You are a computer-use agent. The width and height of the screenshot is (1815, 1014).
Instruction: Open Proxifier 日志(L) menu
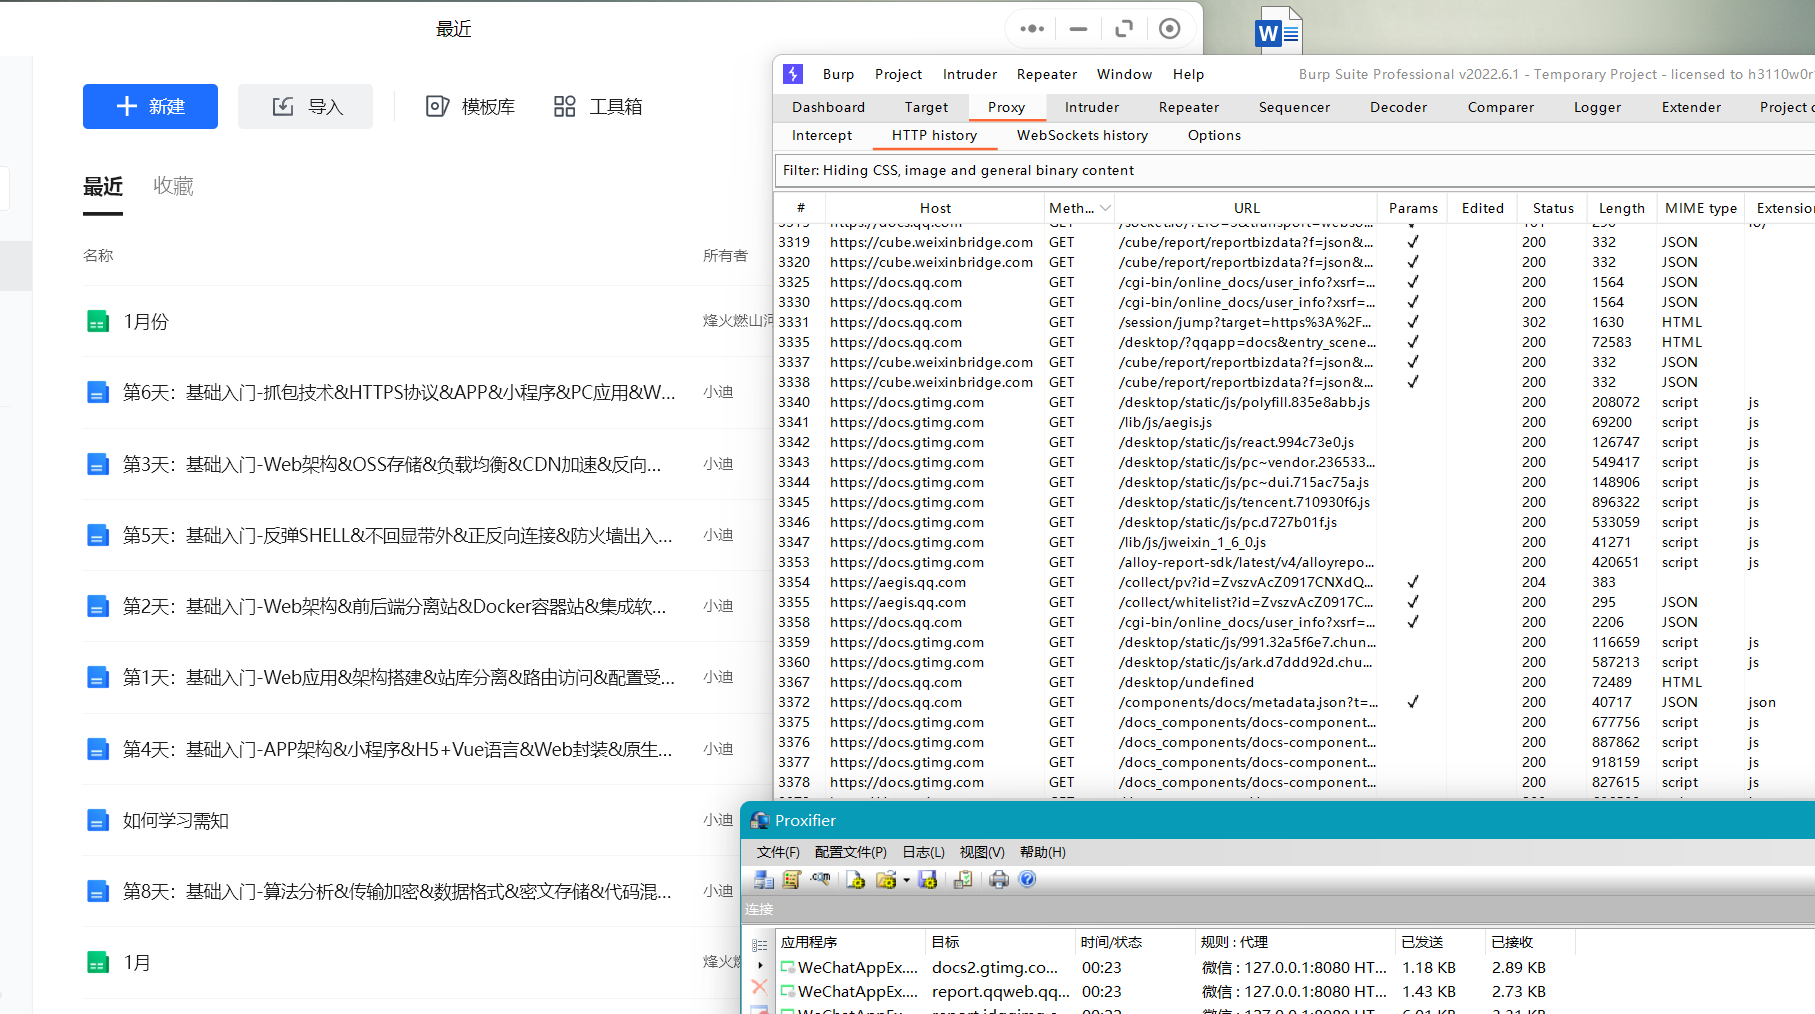pos(923,852)
